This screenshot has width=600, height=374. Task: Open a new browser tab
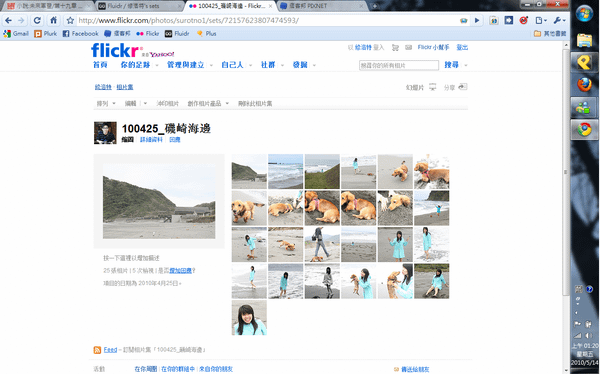click(375, 6)
